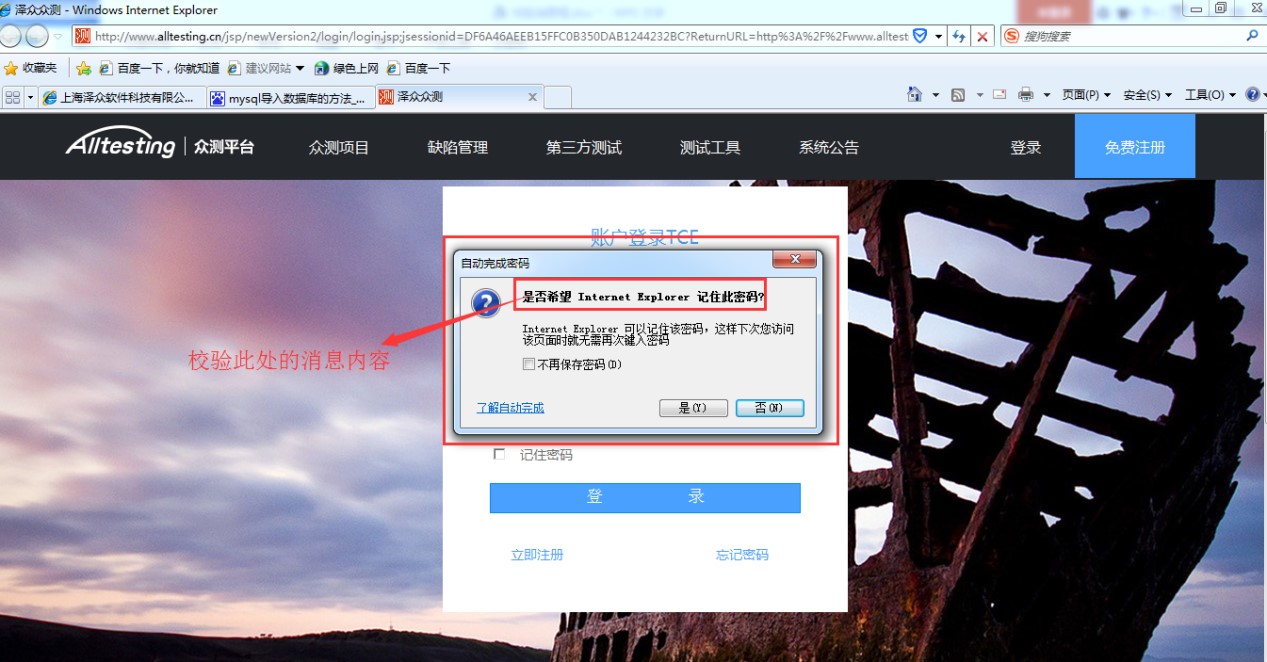Viewport: 1267px width, 662px height.
Task: Click the 登录 link in the header
Action: pos(1026,147)
